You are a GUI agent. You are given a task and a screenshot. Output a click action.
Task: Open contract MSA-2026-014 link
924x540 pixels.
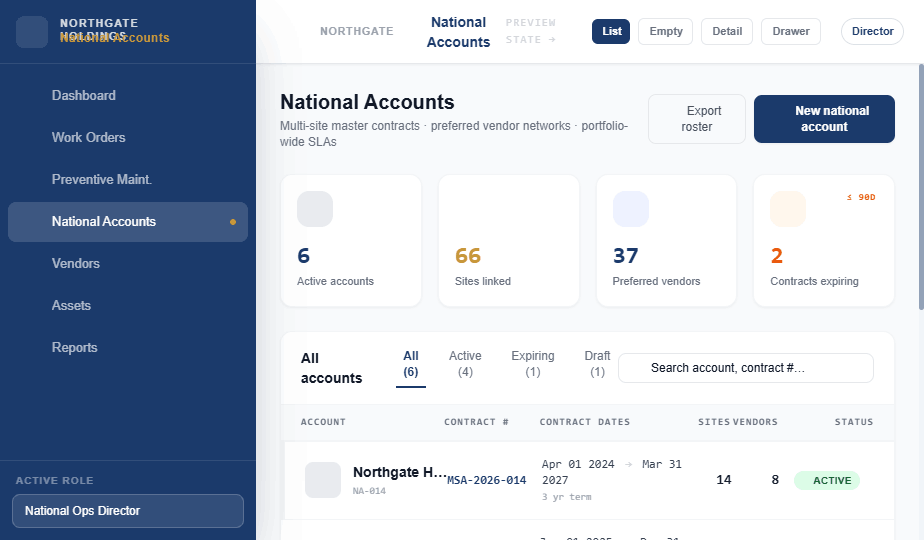pos(487,480)
